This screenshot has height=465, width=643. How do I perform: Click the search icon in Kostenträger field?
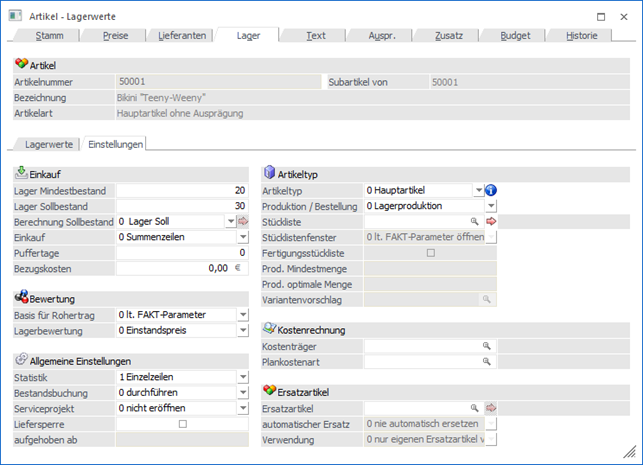coord(487,346)
